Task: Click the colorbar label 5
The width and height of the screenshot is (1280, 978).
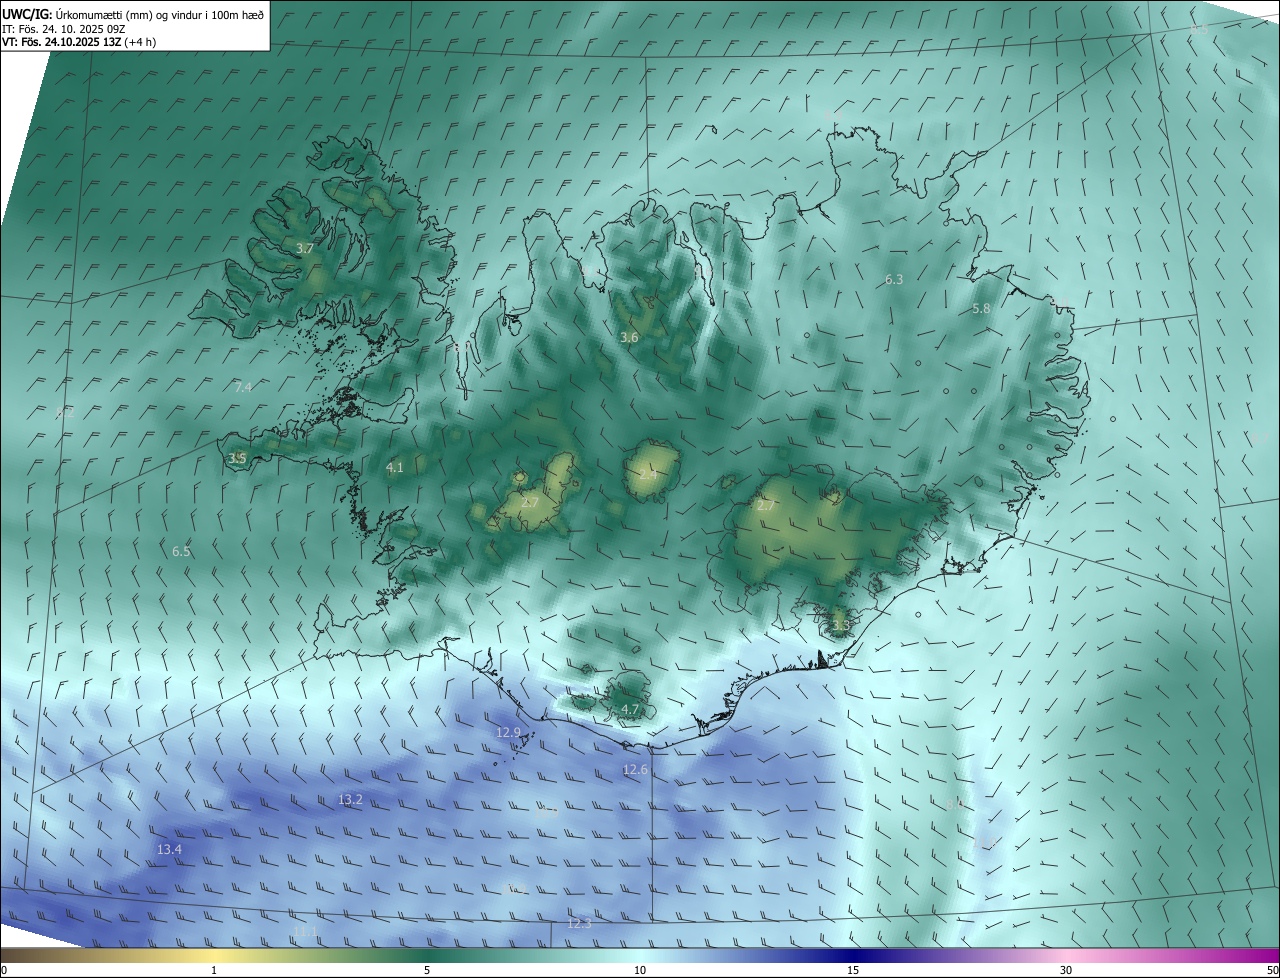Action: pos(427,970)
